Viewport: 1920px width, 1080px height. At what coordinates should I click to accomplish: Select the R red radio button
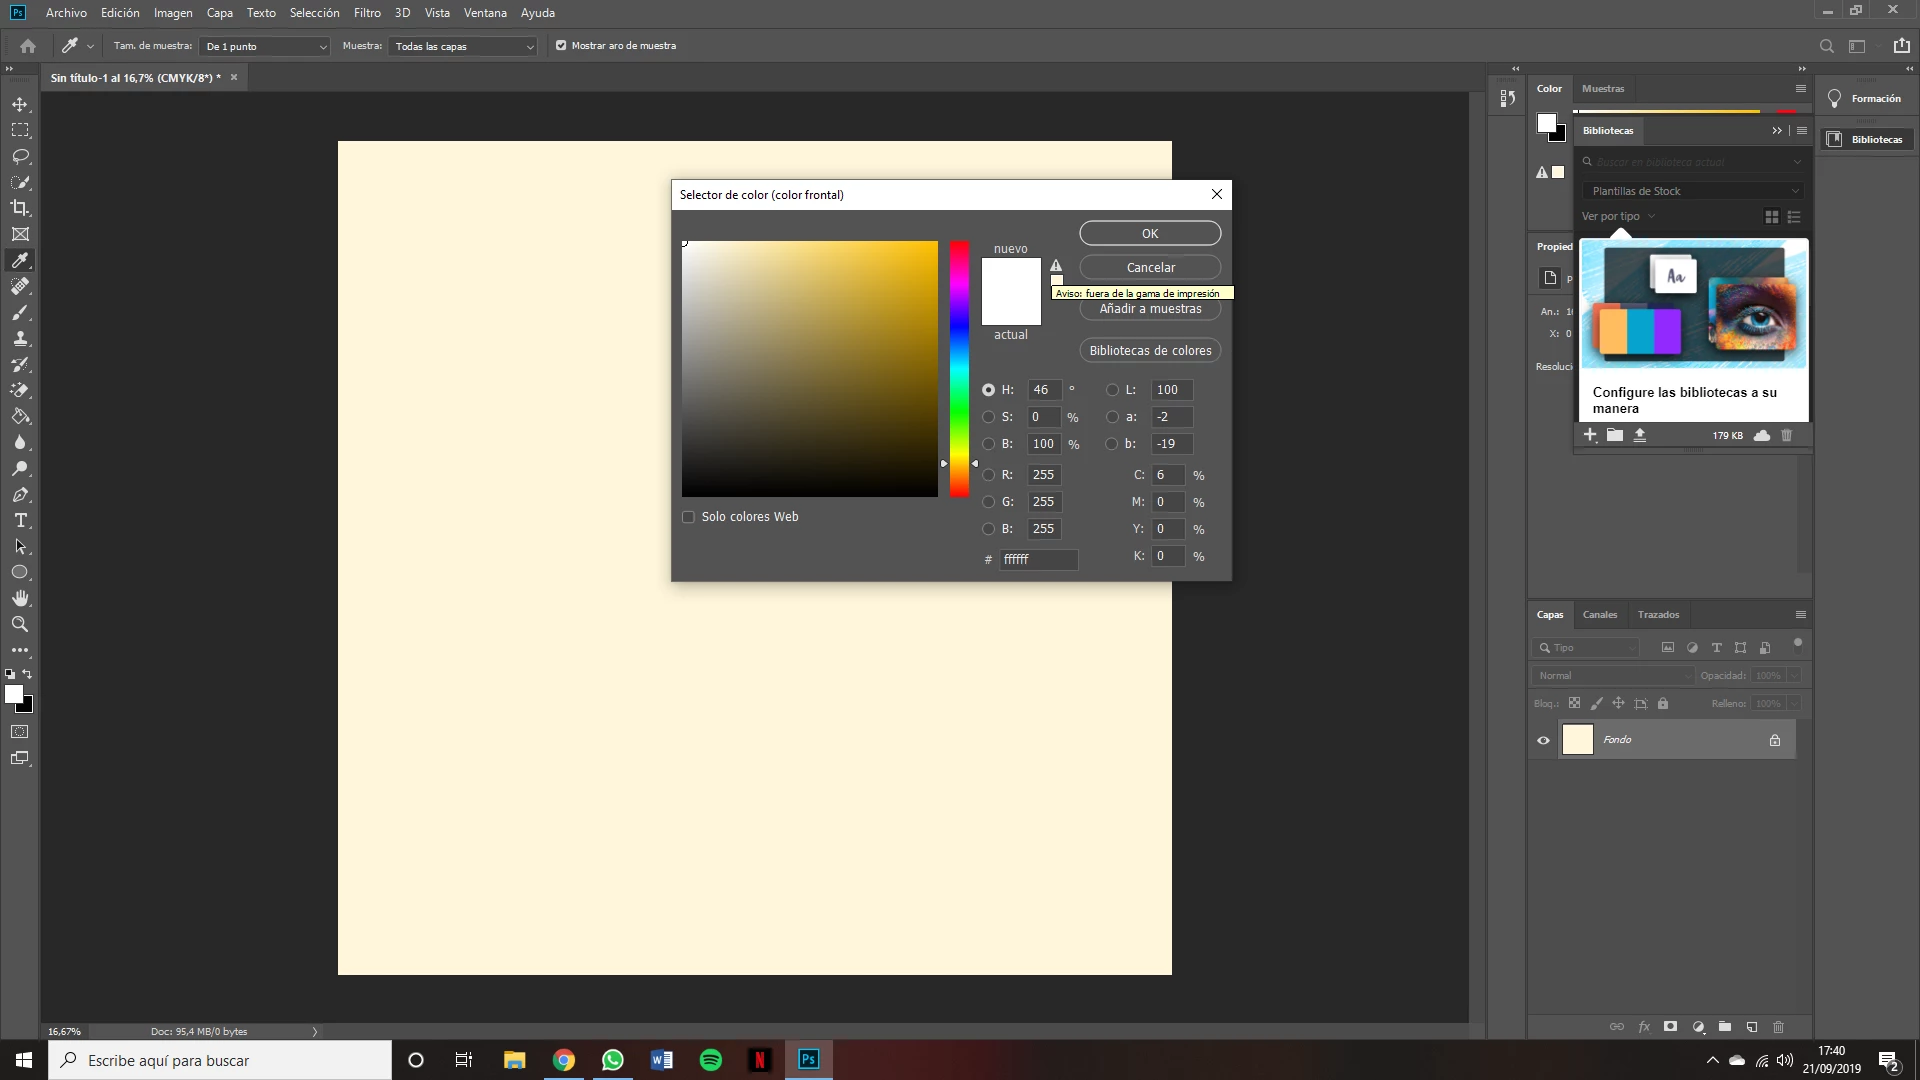989,475
